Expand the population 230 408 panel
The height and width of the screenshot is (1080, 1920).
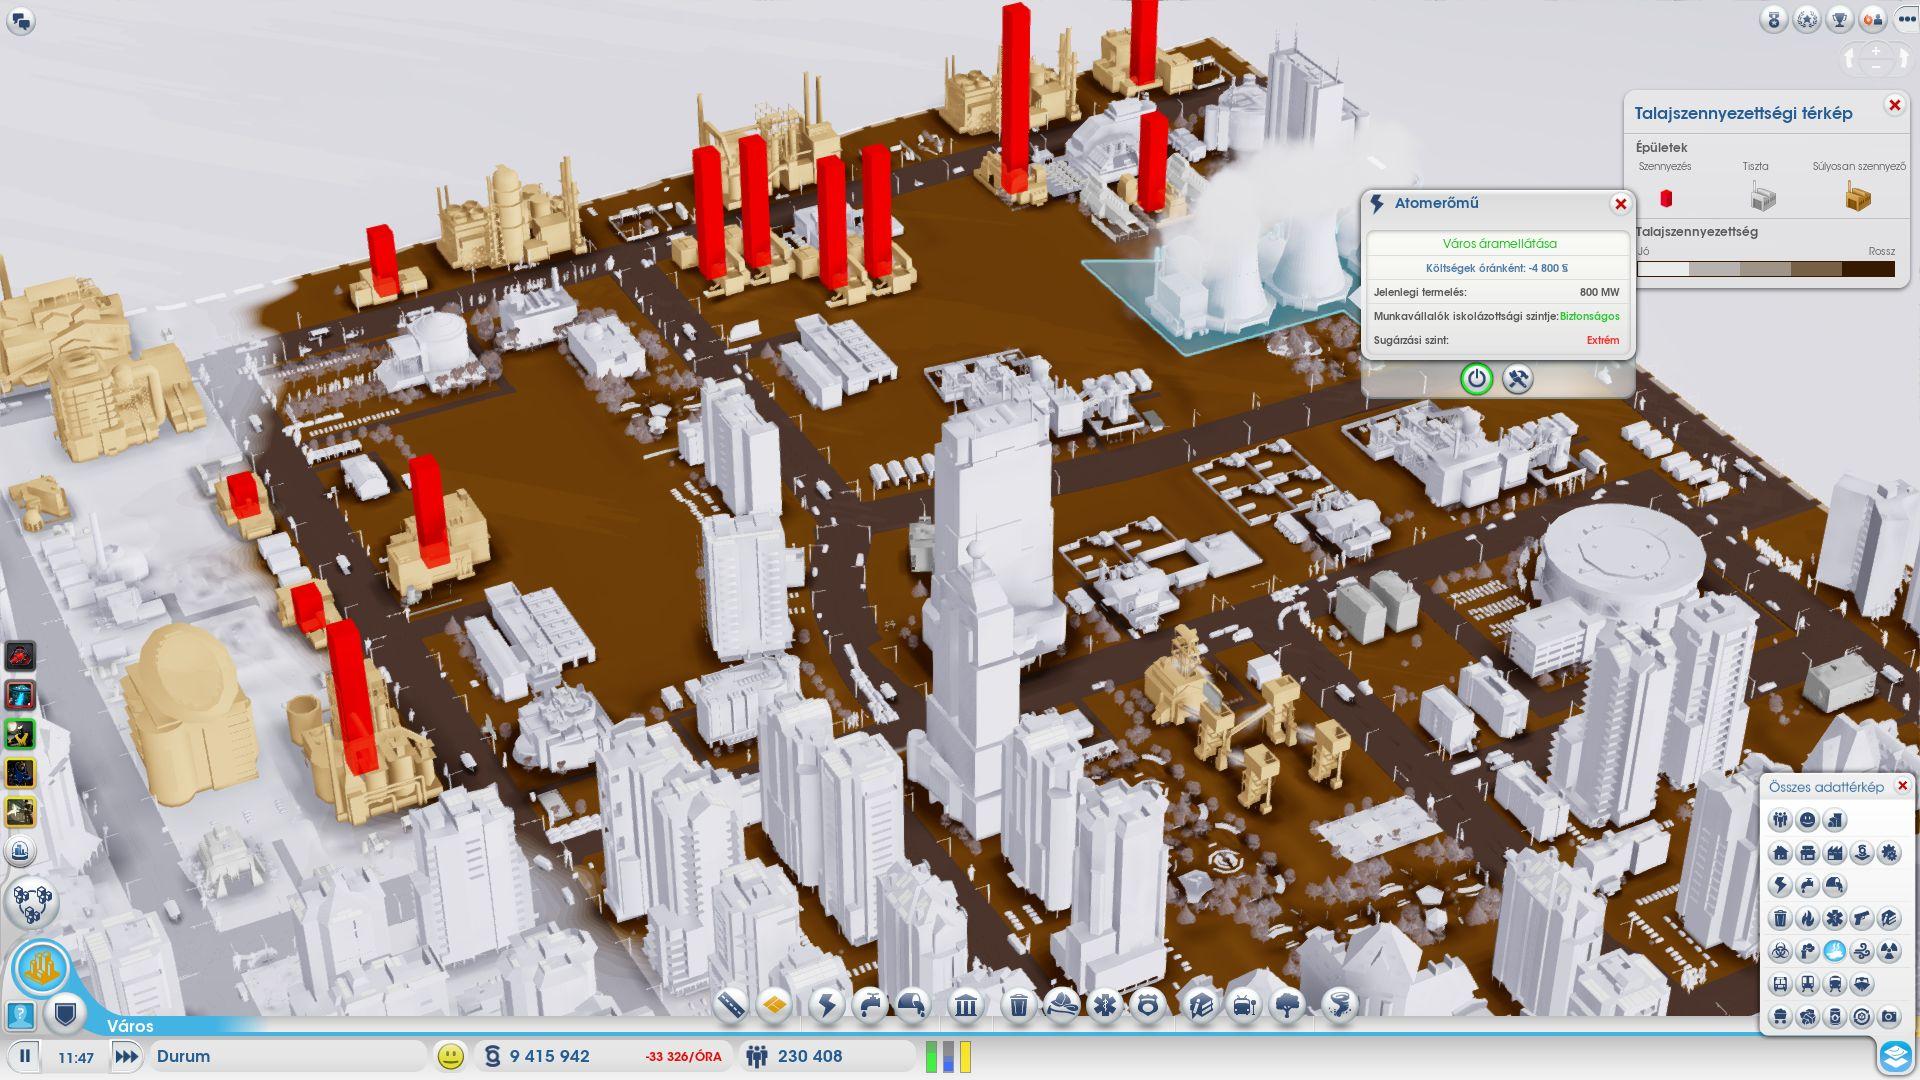[810, 1056]
